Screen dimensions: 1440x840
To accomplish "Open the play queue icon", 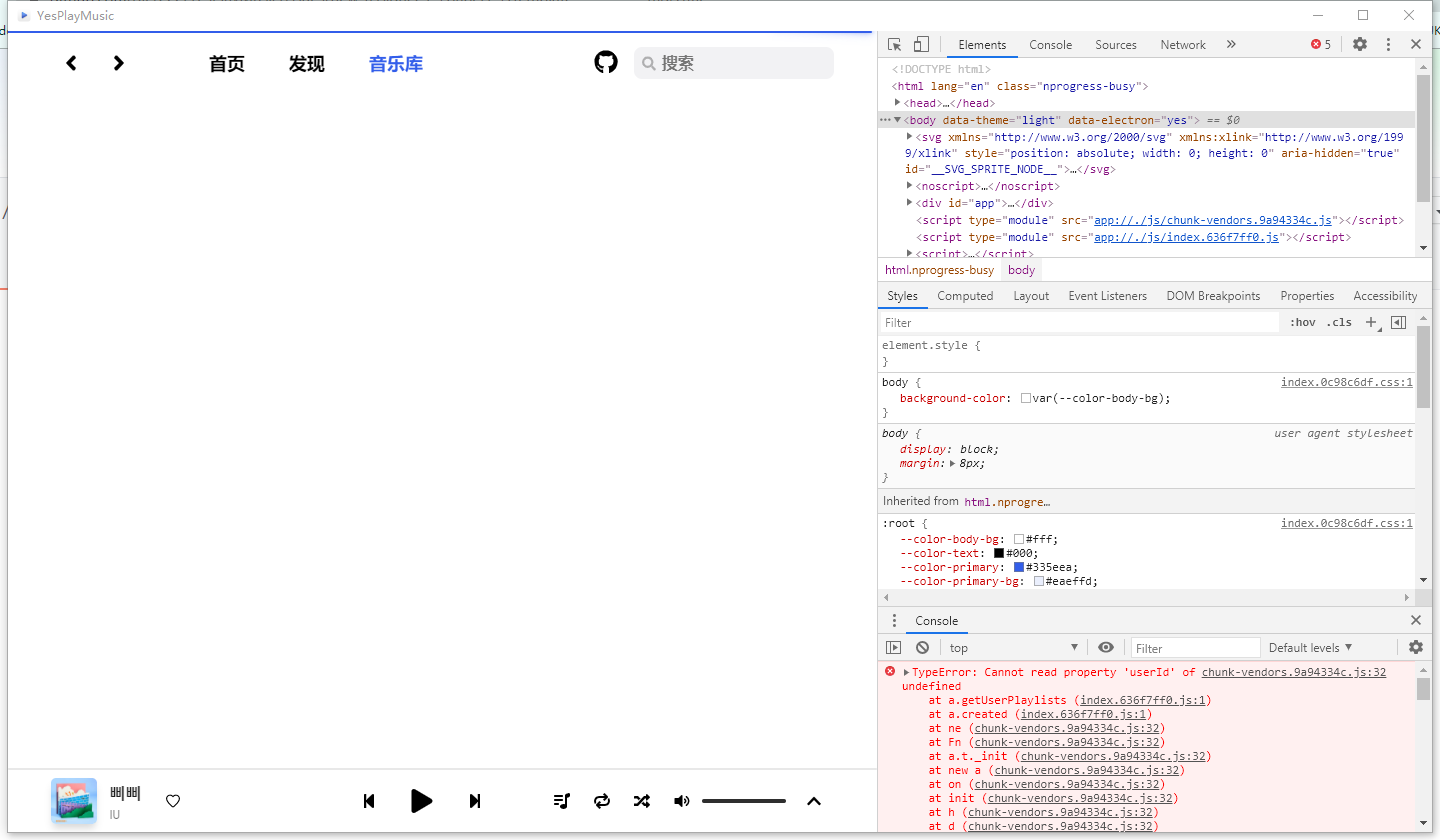I will [561, 800].
